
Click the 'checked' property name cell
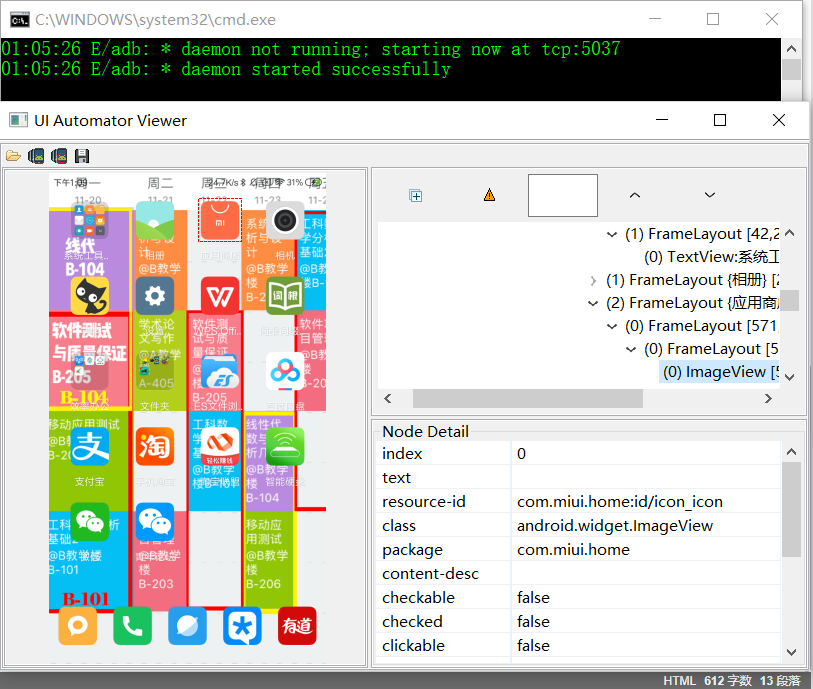click(444, 622)
